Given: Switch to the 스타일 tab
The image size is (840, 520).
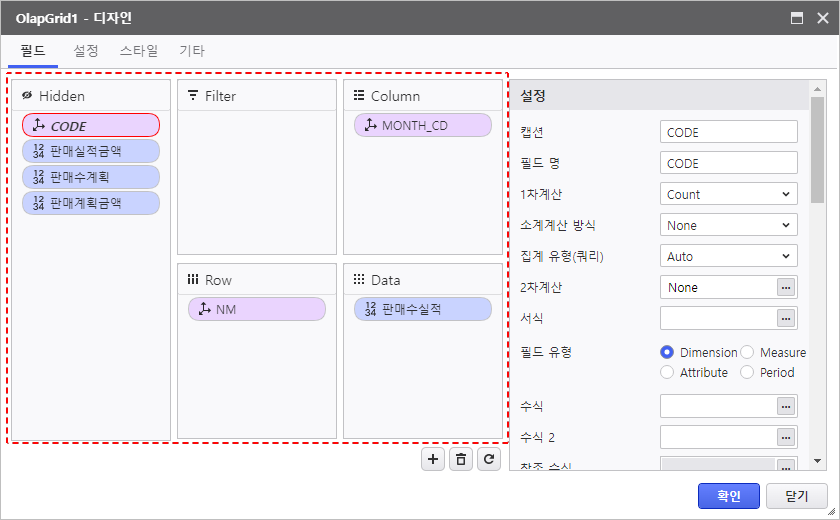Looking at the screenshot, I should tap(139, 51).
